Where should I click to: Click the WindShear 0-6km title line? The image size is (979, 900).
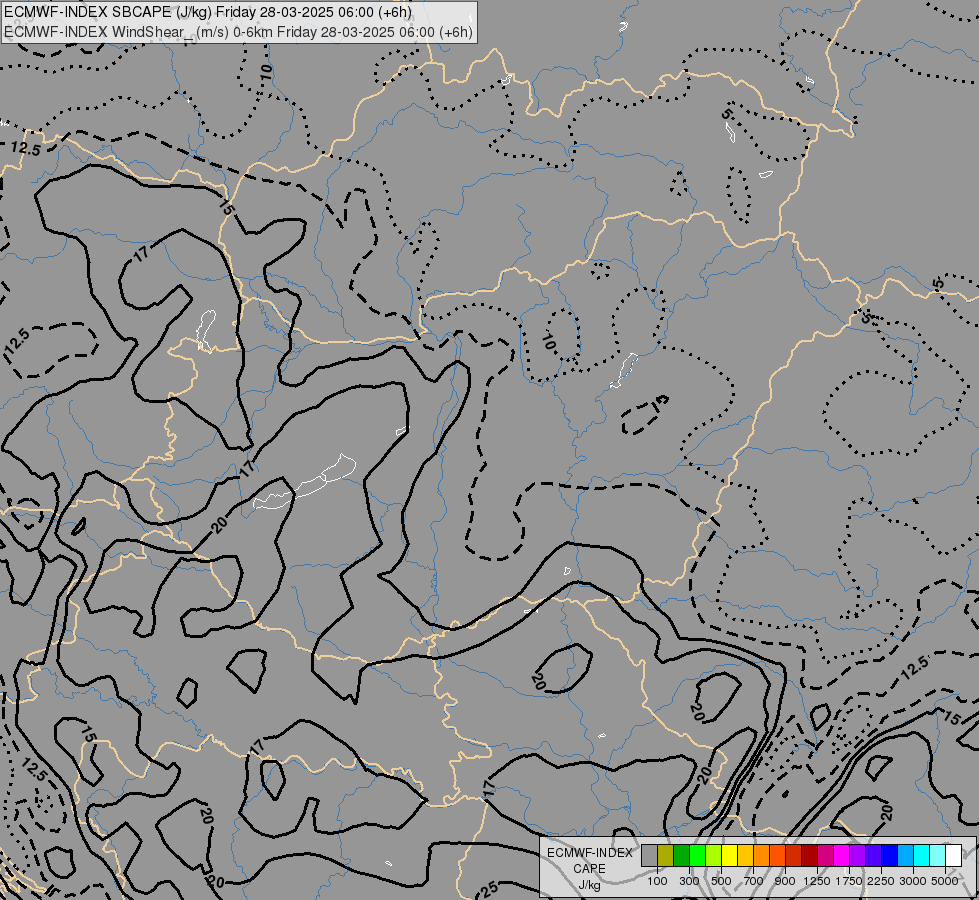(x=238, y=32)
